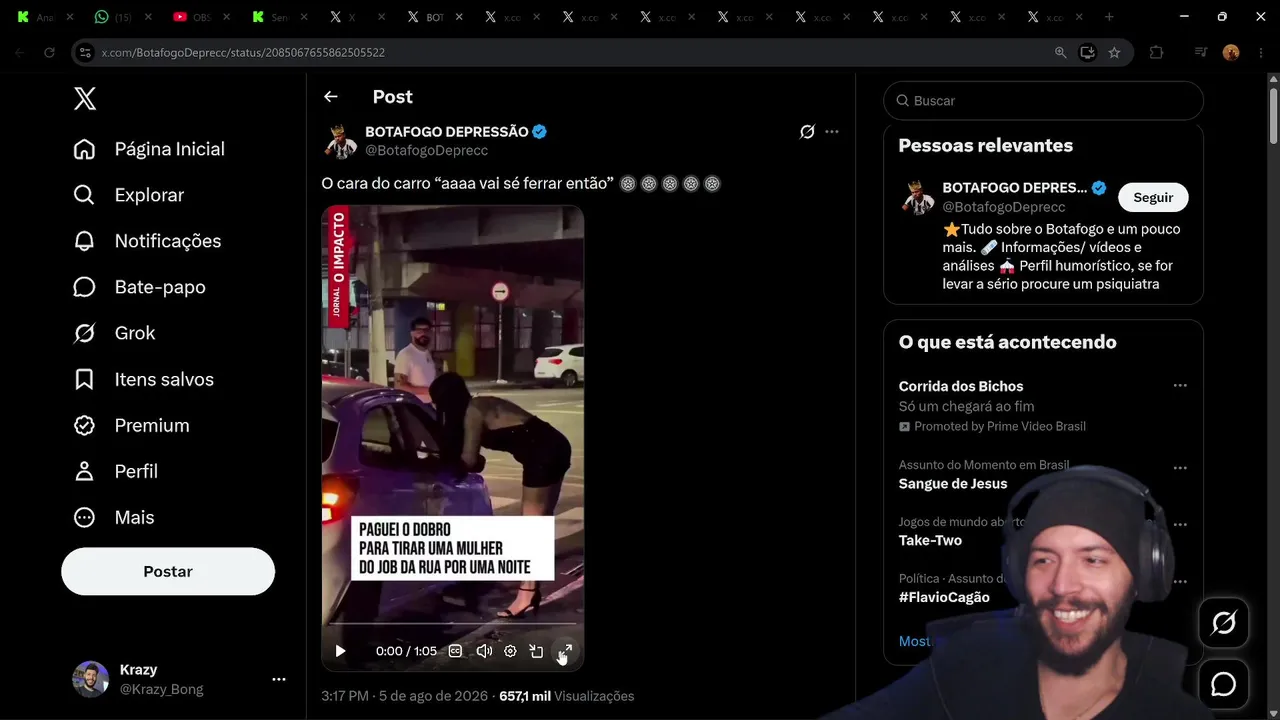Open the Corrida dos Bichos trend

click(961, 386)
